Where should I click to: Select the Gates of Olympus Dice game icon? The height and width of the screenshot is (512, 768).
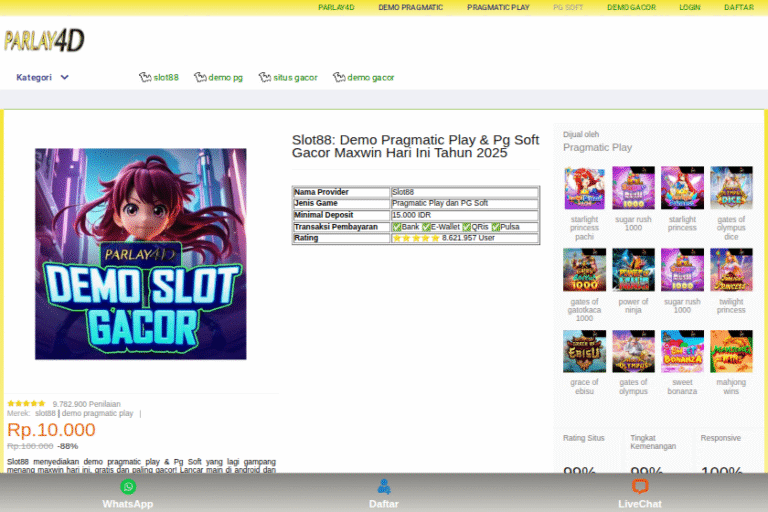click(x=731, y=188)
